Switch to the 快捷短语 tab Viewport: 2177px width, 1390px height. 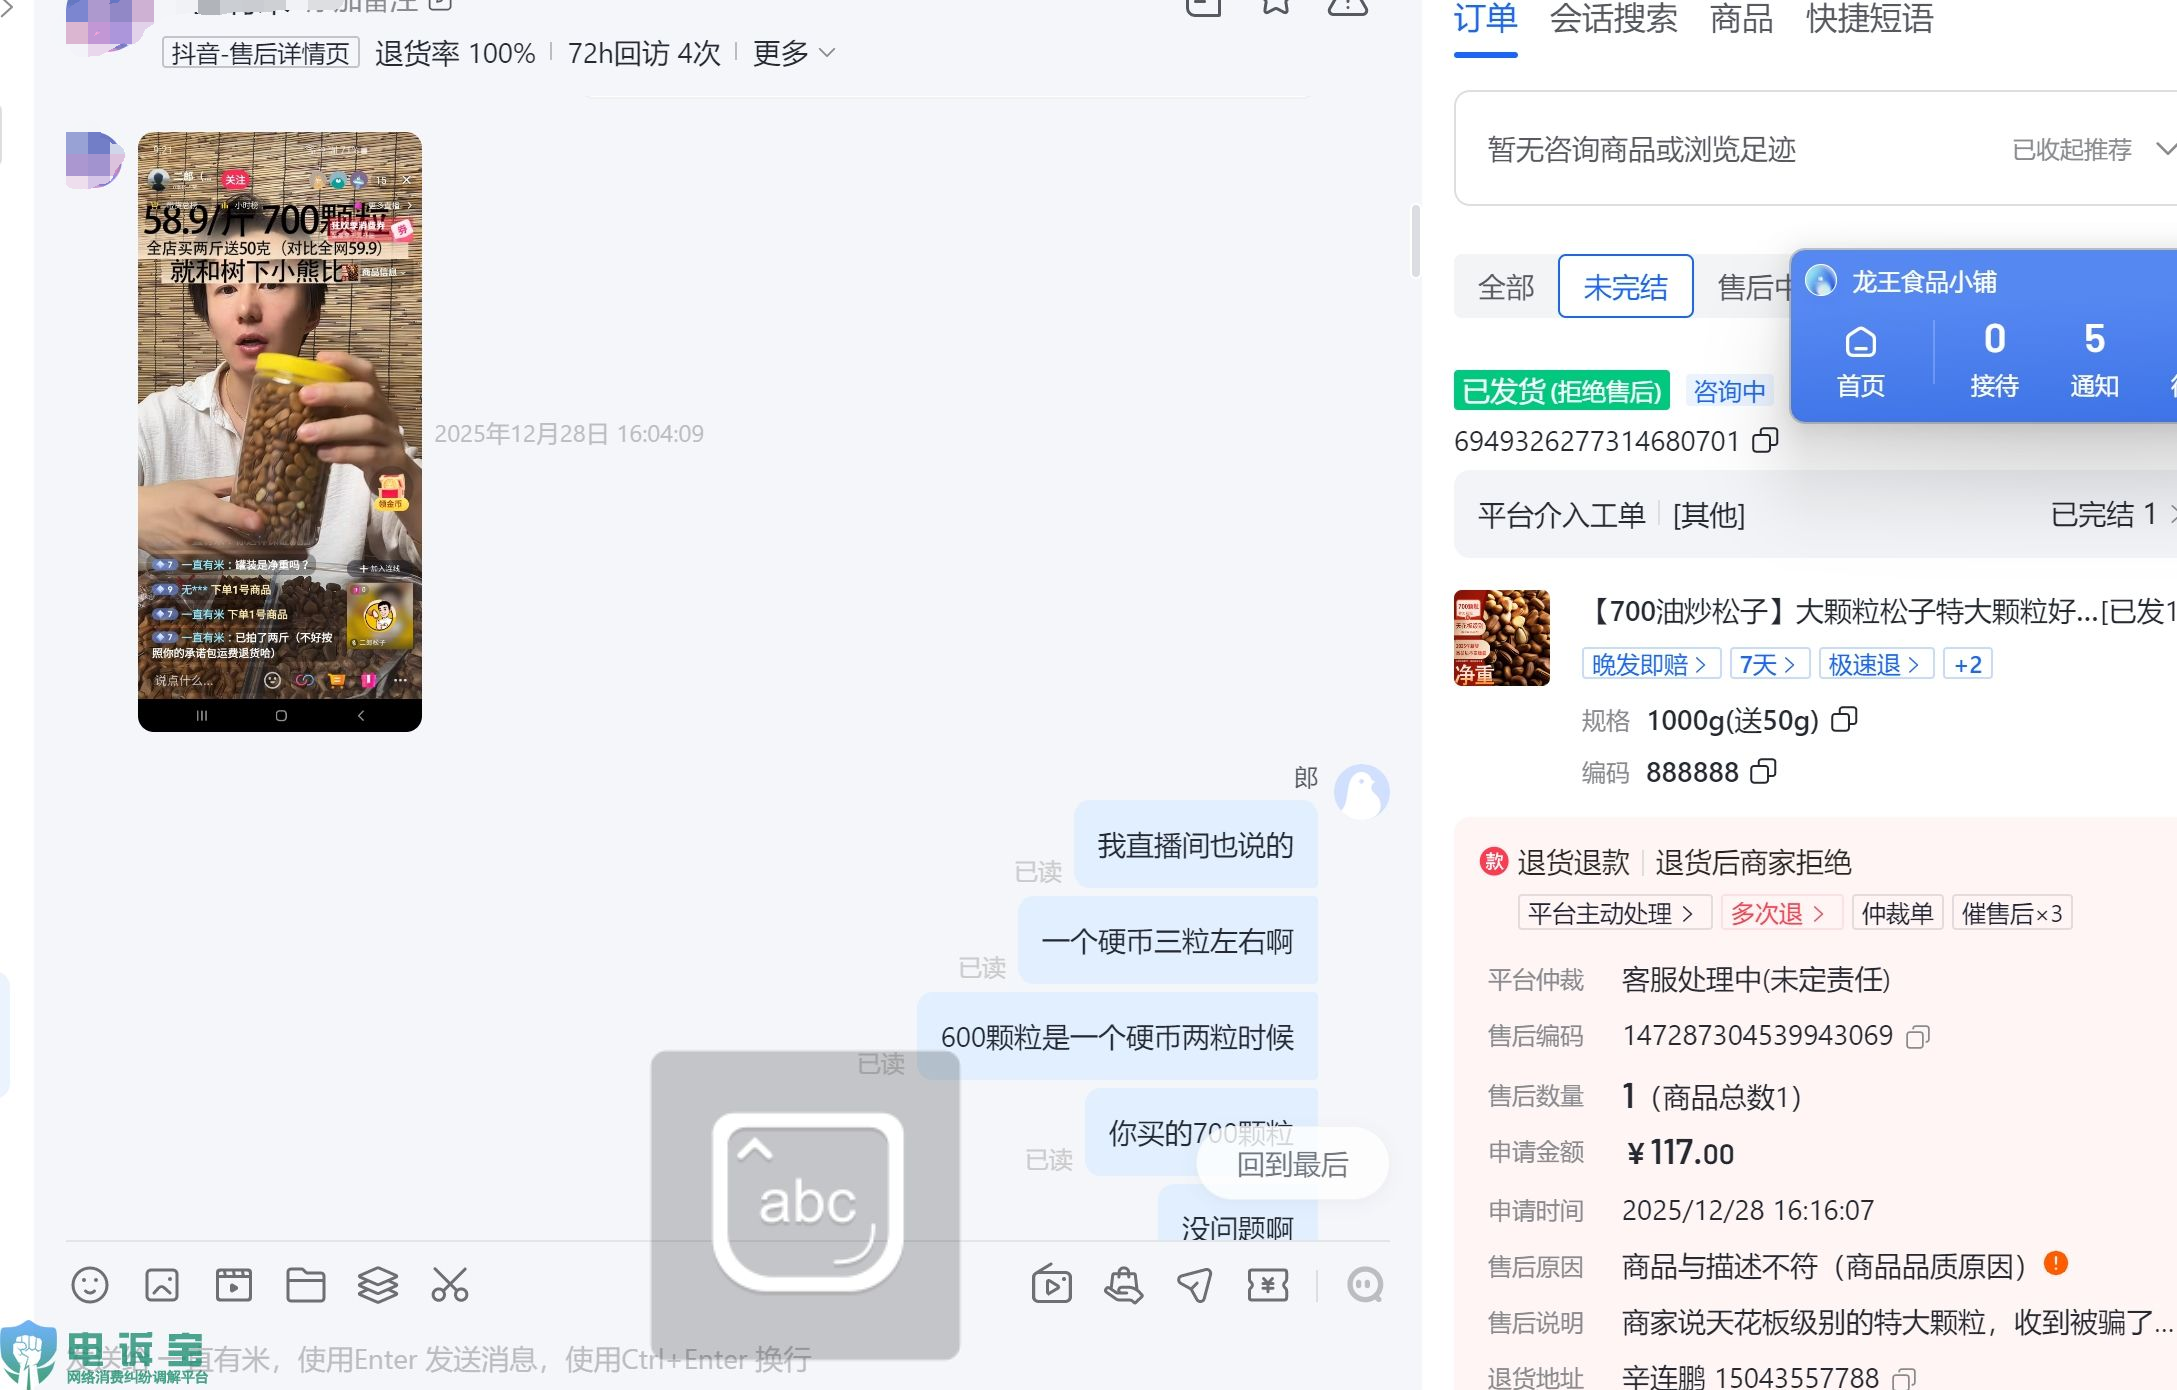pos(1869,20)
